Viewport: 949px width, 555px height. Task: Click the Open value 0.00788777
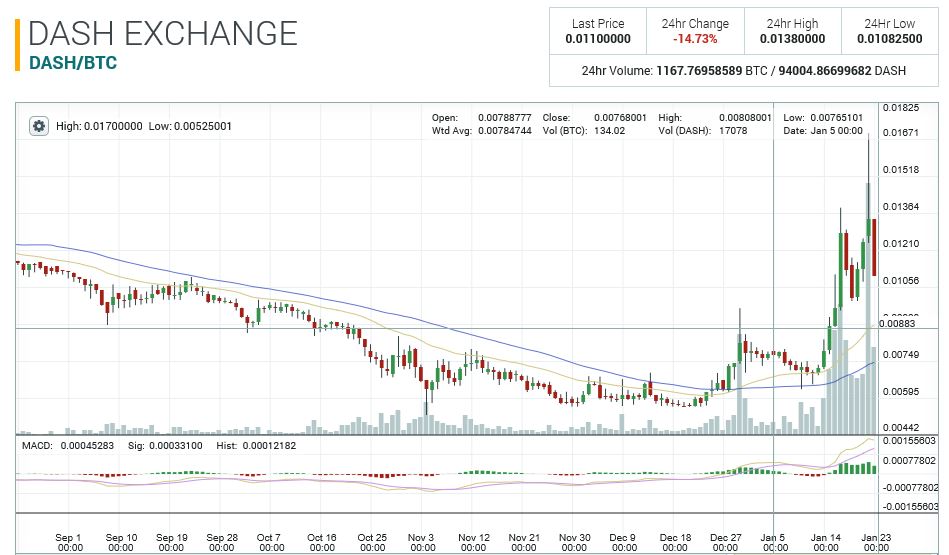tap(505, 117)
